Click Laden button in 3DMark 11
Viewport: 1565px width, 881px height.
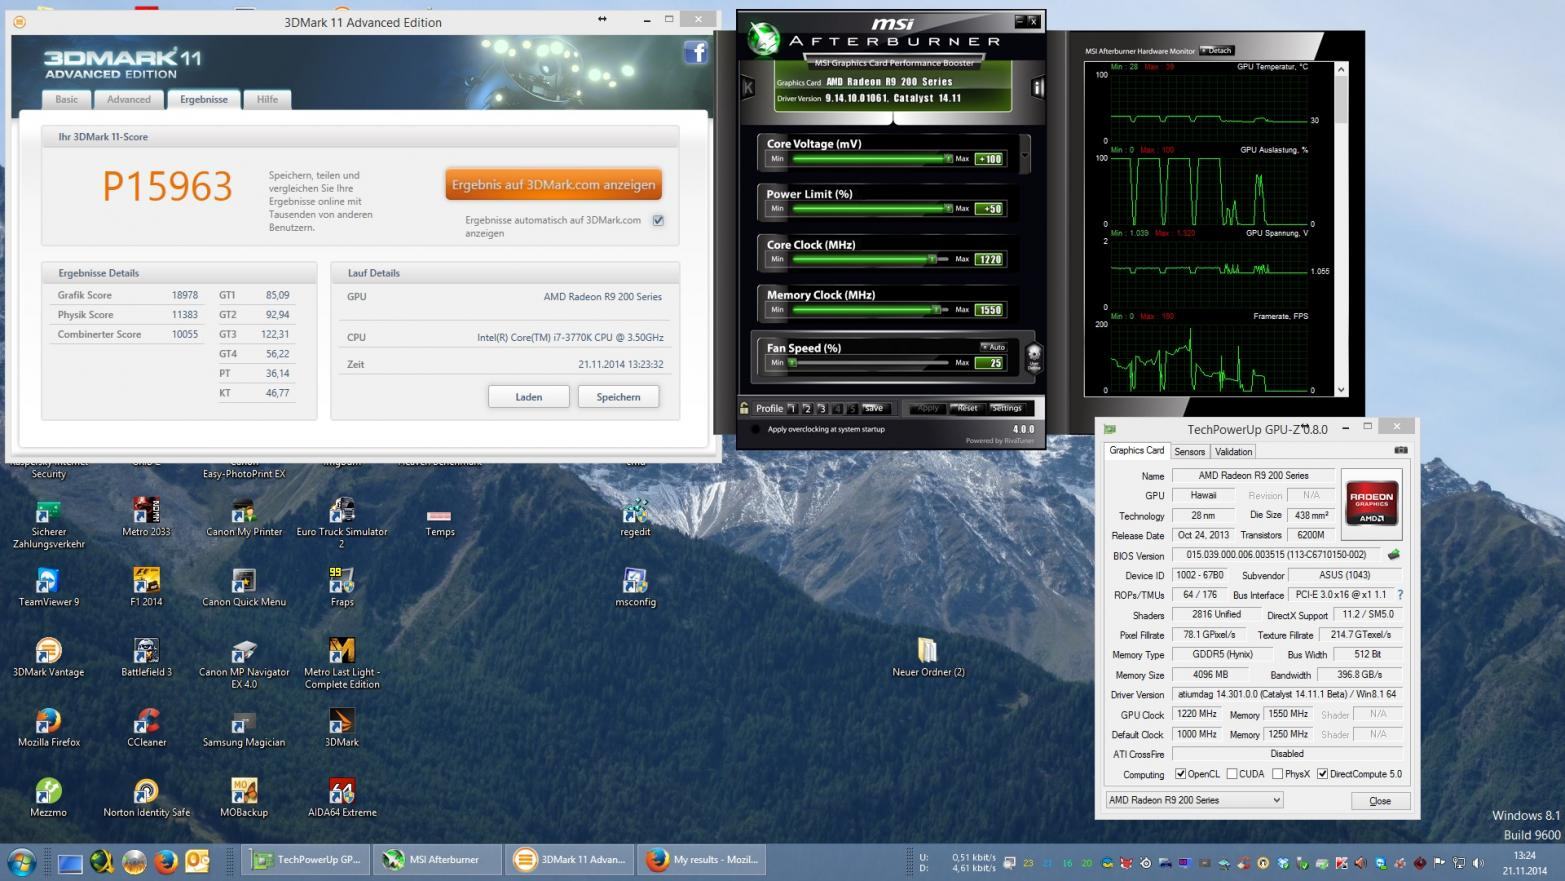[528, 397]
